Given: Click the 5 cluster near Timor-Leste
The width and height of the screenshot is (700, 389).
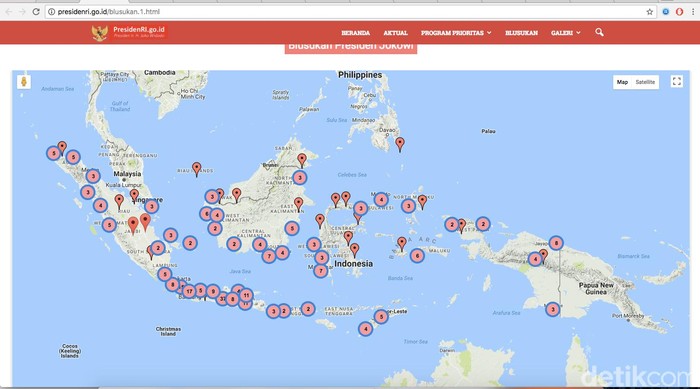Looking at the screenshot, I should pos(381,317).
